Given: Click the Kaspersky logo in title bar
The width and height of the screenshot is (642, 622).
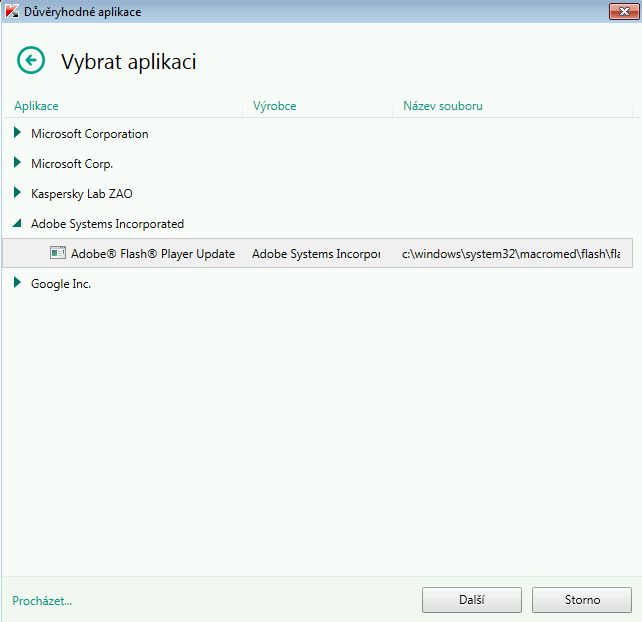Looking at the screenshot, I should (x=12, y=11).
